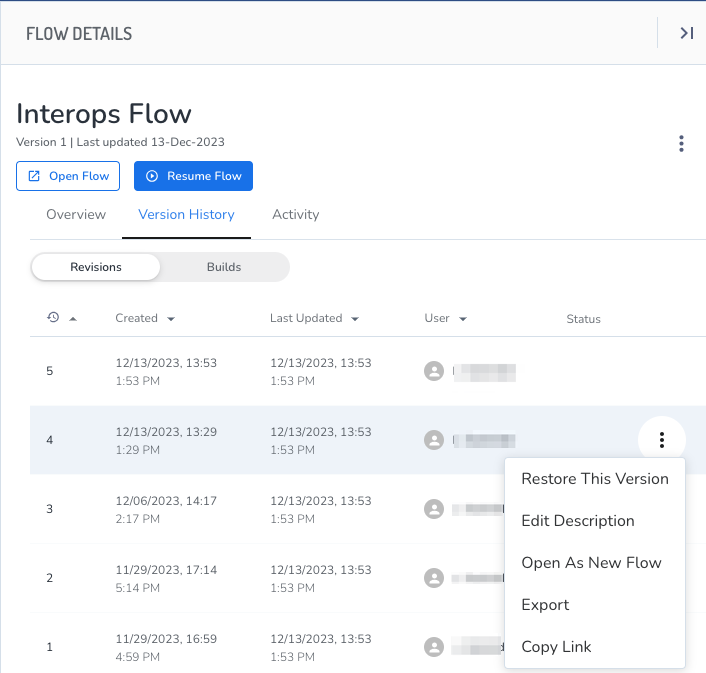Click the revision history clock column icon

53,318
